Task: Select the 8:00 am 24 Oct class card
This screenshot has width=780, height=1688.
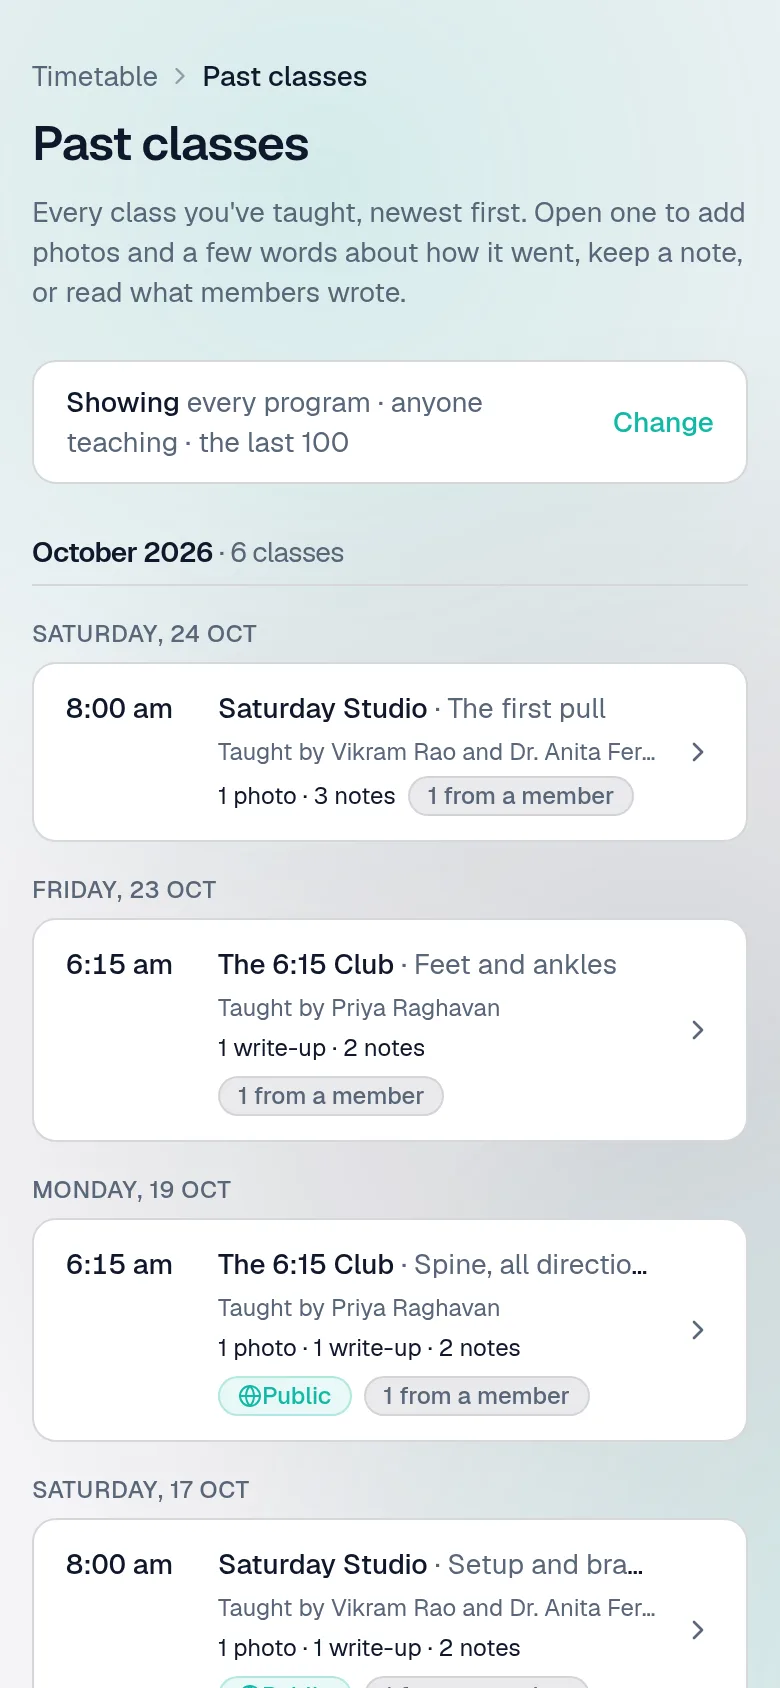Action: pos(390,752)
